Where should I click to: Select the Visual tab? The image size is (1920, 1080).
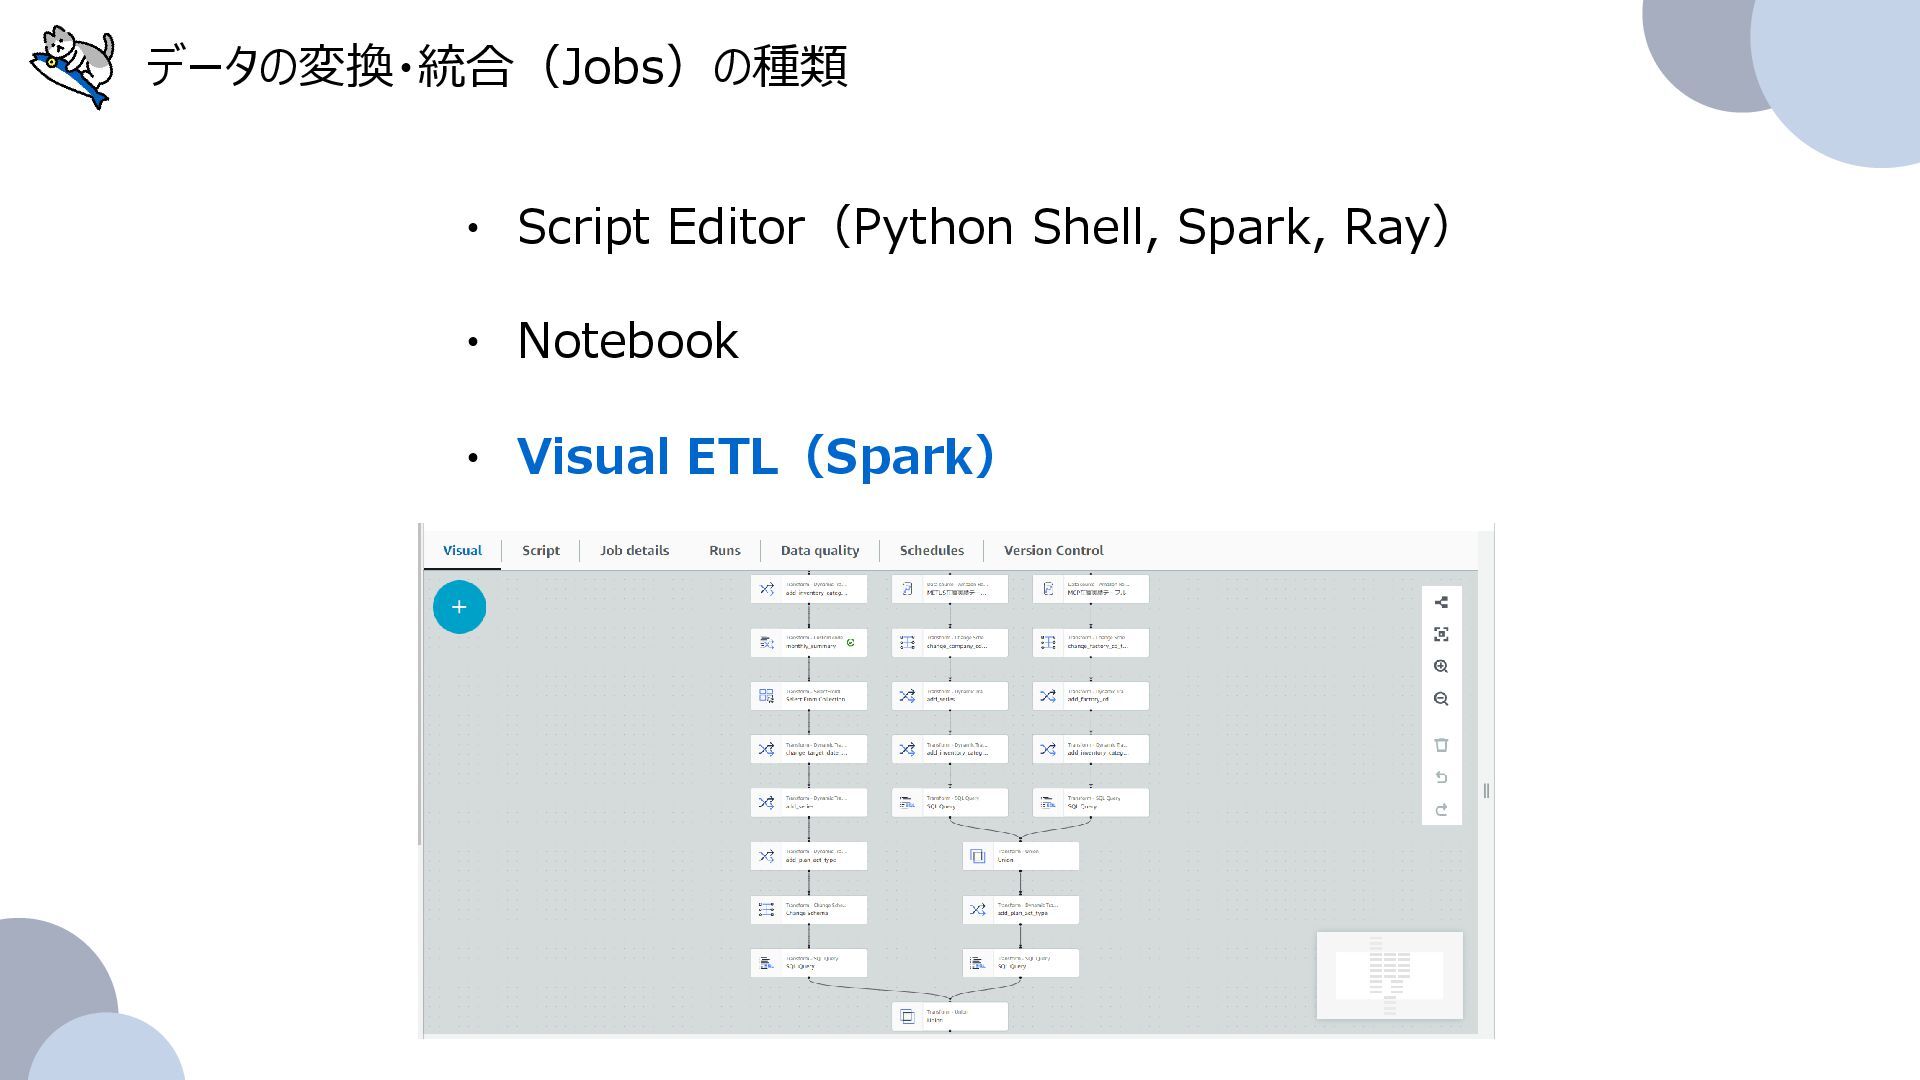click(x=462, y=550)
